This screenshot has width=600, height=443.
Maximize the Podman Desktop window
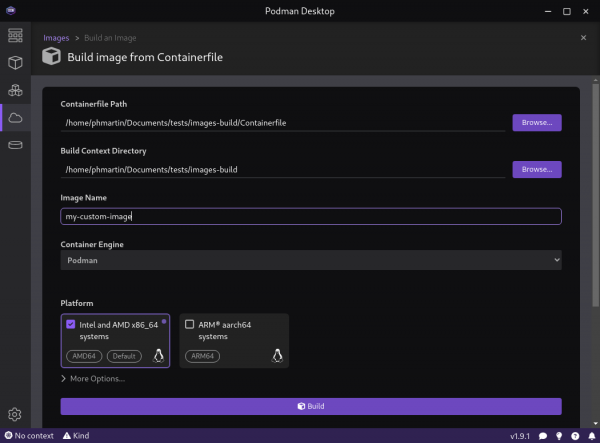(567, 11)
